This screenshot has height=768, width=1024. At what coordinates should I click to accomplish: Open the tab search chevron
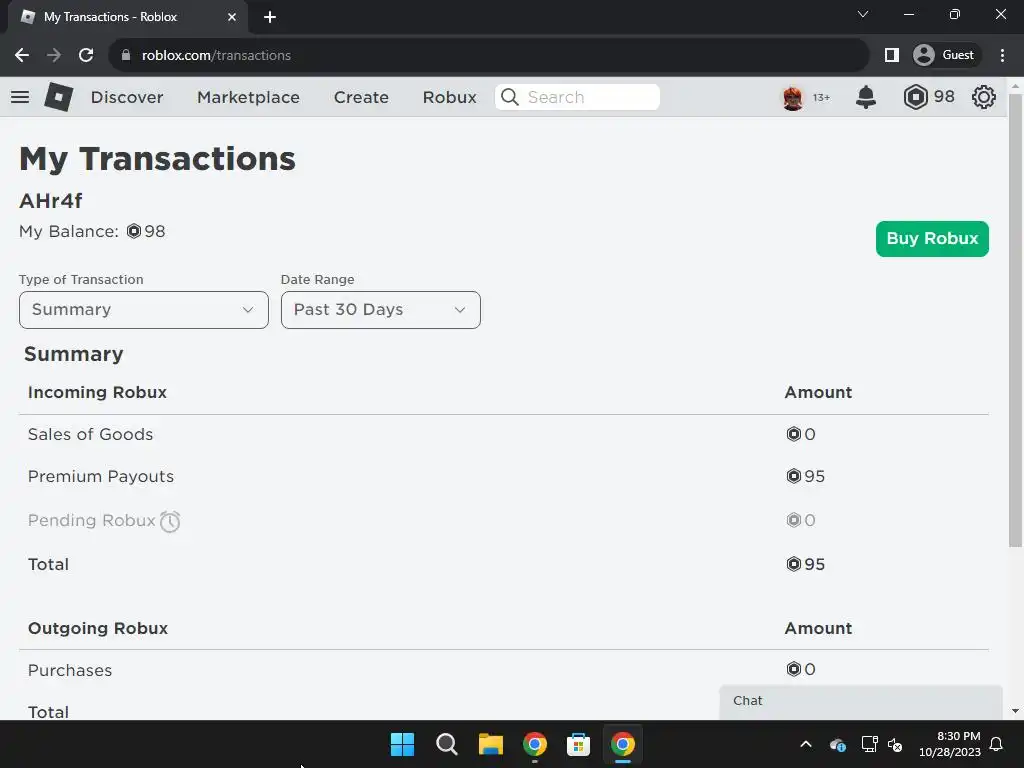[x=863, y=14]
